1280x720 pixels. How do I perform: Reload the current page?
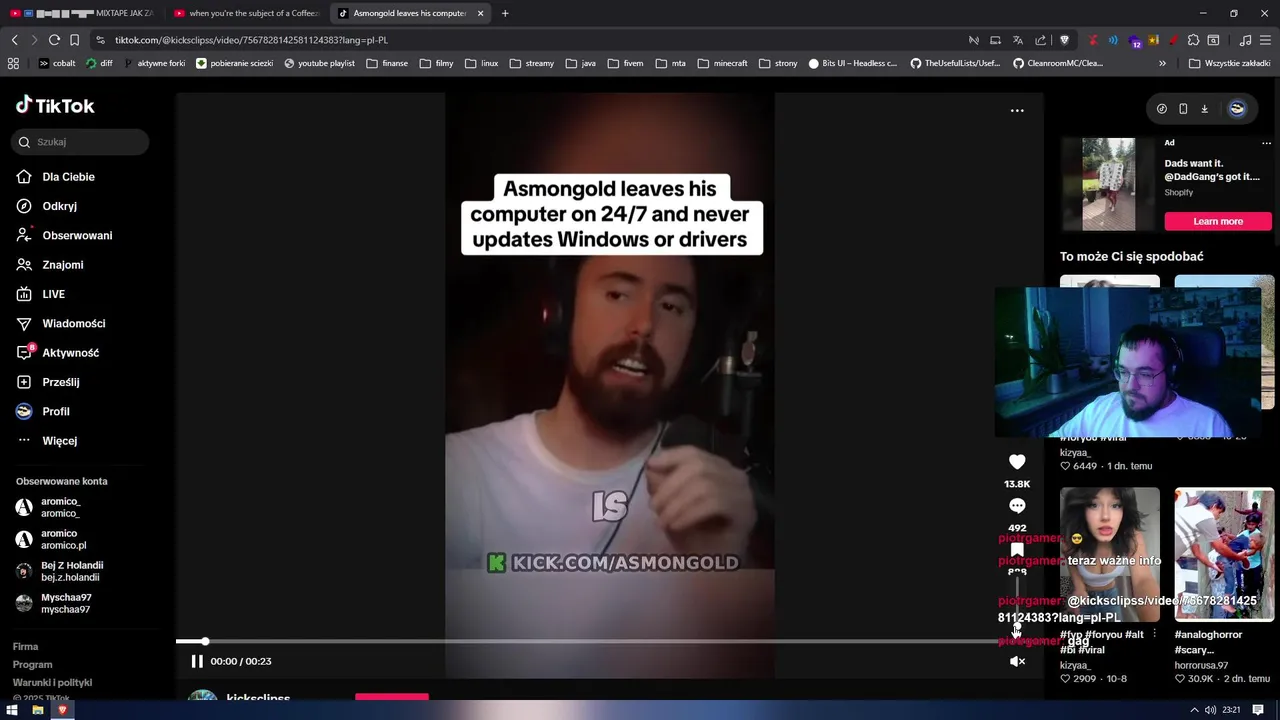point(54,40)
